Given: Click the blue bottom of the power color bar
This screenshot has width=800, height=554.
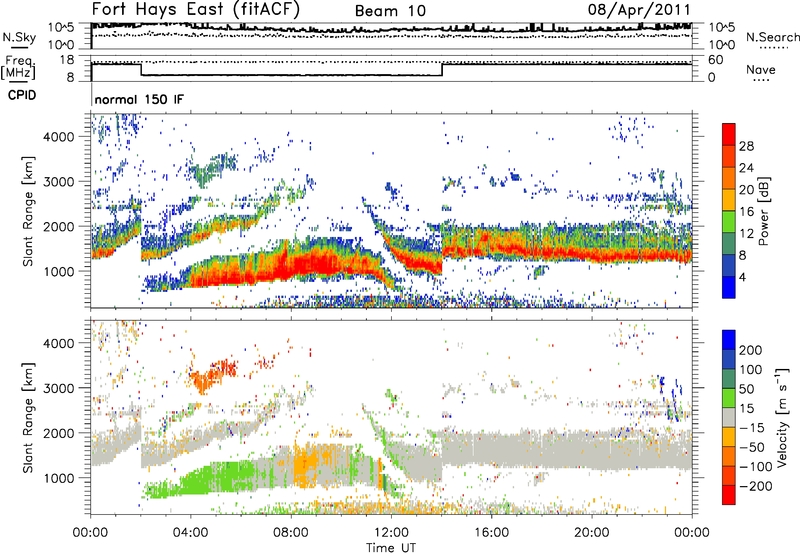Looking at the screenshot, I should [729, 287].
